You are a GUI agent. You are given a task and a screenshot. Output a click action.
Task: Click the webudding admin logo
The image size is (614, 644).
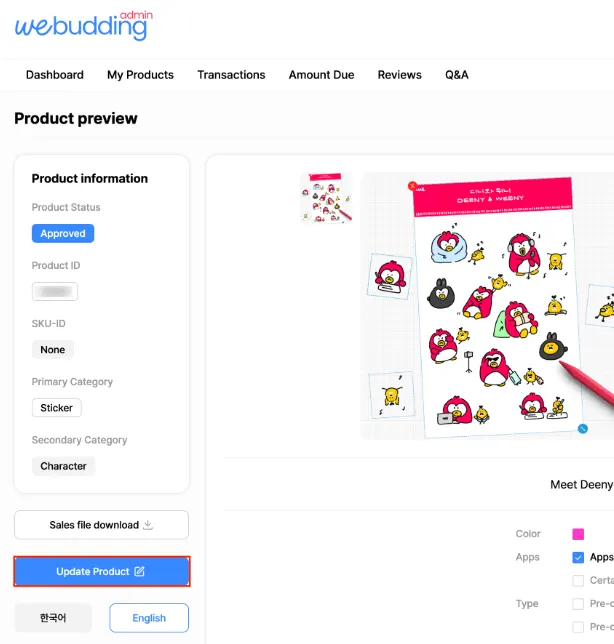pos(84,25)
